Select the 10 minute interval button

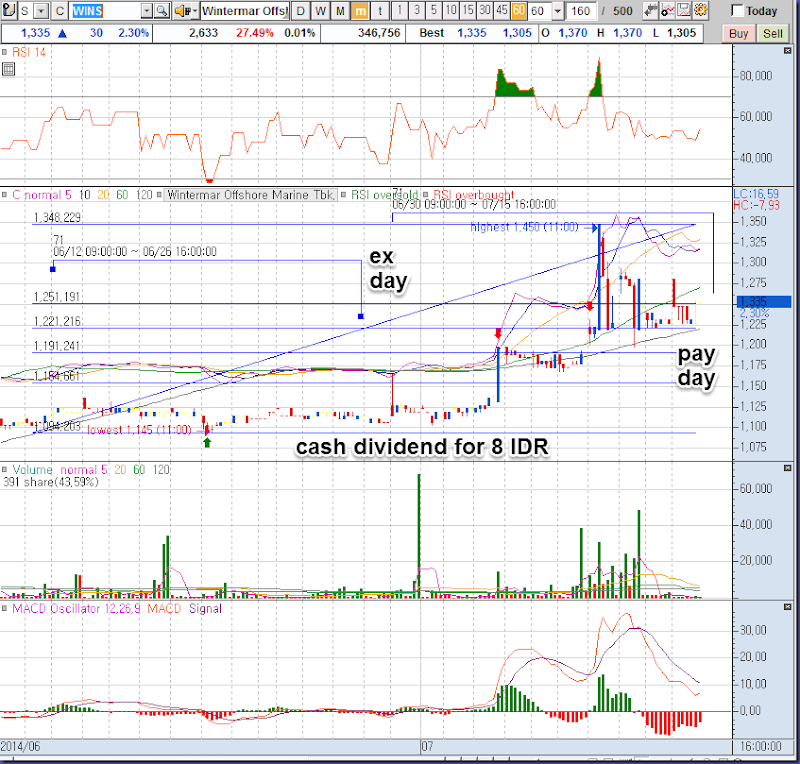click(451, 11)
